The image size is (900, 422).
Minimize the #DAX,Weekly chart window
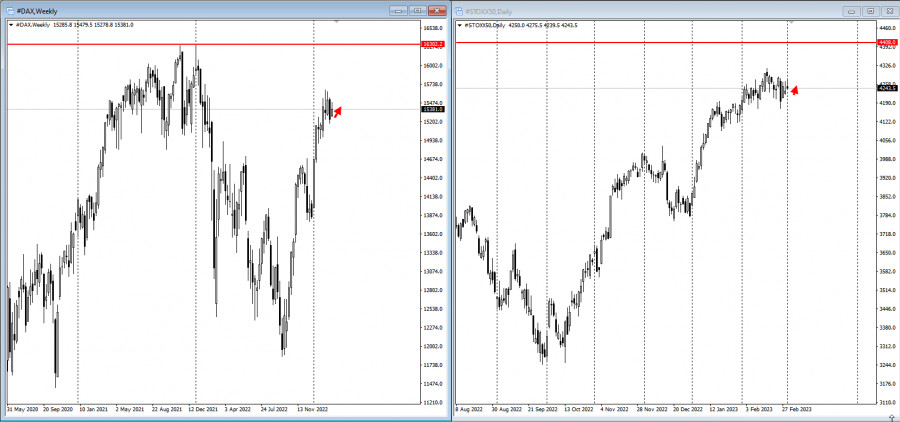coord(398,10)
